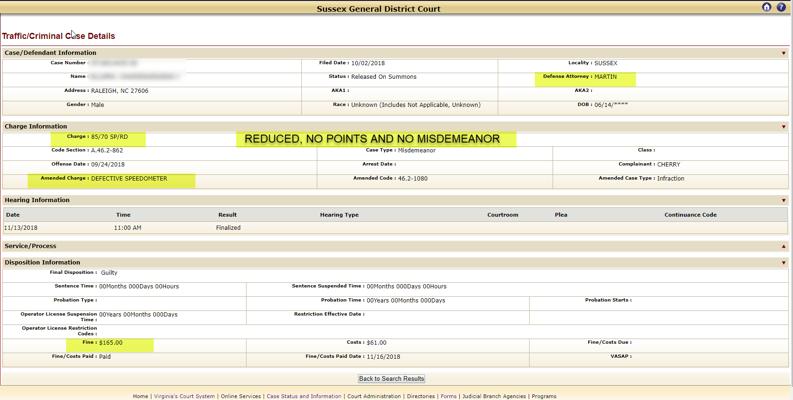793x400 pixels.
Task: Select the locality value SUSSEX
Action: [606, 63]
